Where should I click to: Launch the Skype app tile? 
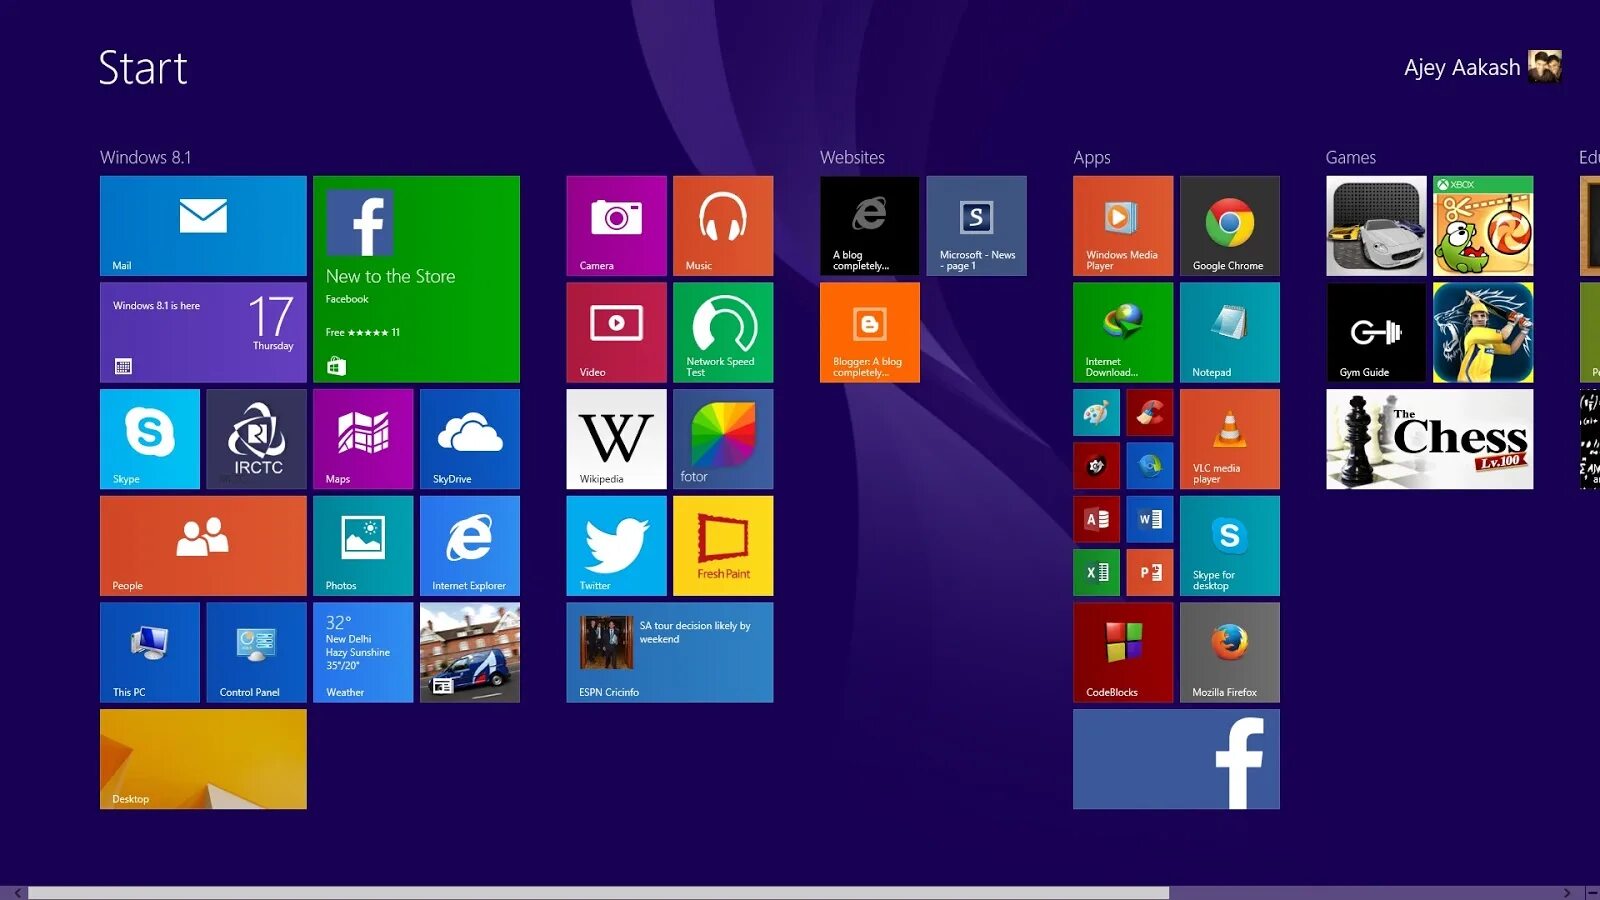pyautogui.click(x=150, y=439)
